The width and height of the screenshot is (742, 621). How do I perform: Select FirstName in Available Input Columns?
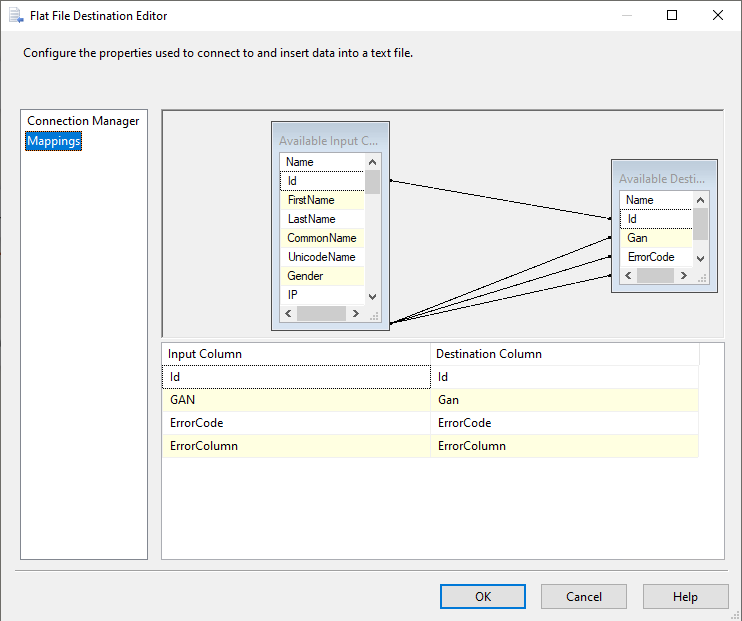322,200
